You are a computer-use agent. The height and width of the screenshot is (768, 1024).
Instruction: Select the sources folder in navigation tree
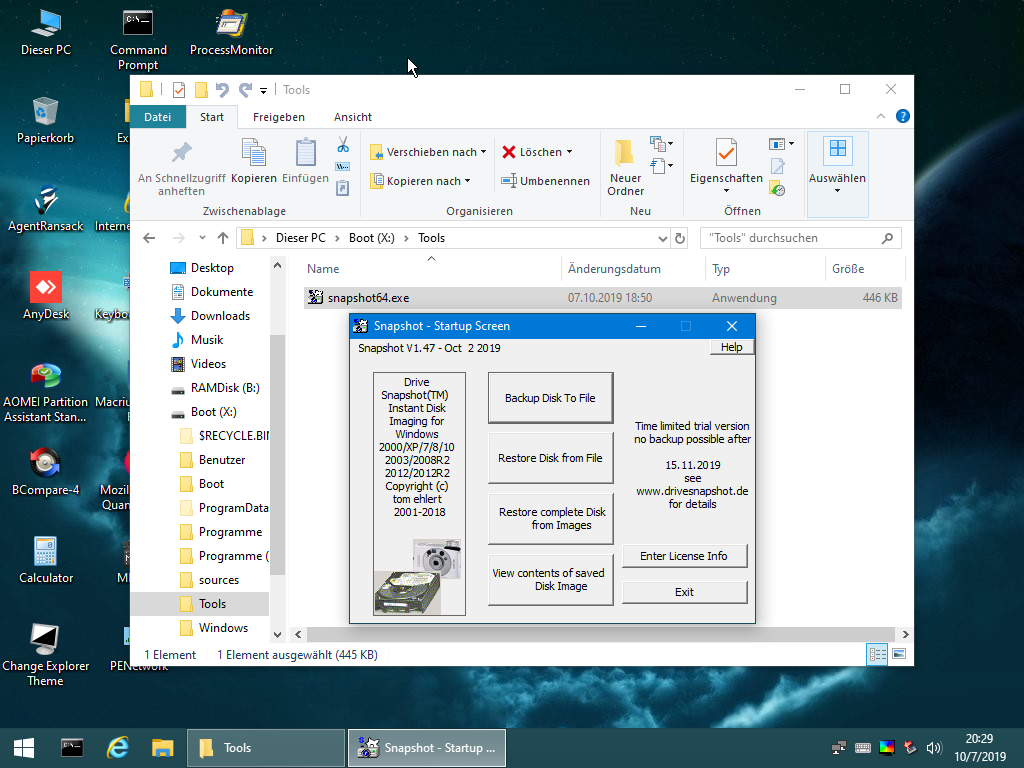218,580
